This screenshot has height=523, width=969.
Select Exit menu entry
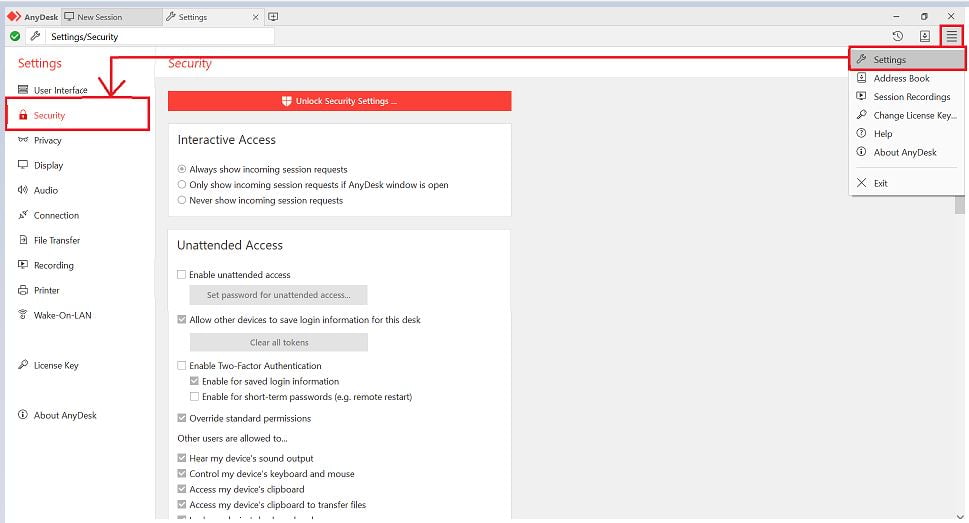907,183
